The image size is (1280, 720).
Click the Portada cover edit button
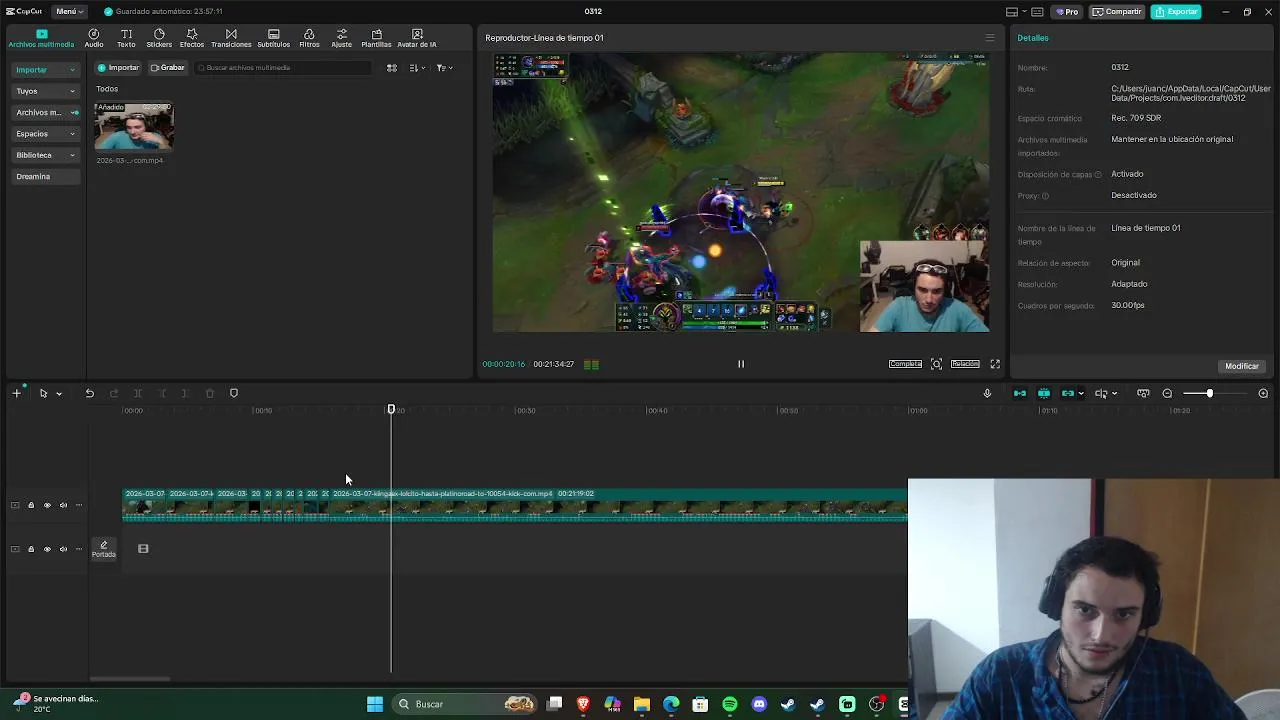(x=104, y=549)
